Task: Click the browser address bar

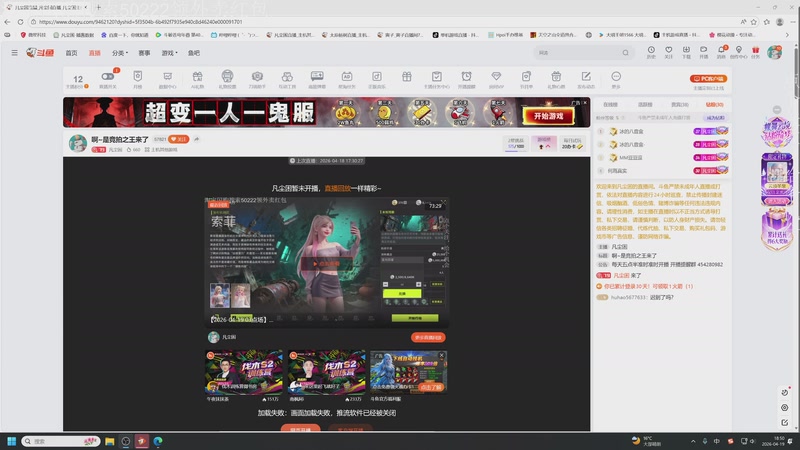Action: point(385,22)
